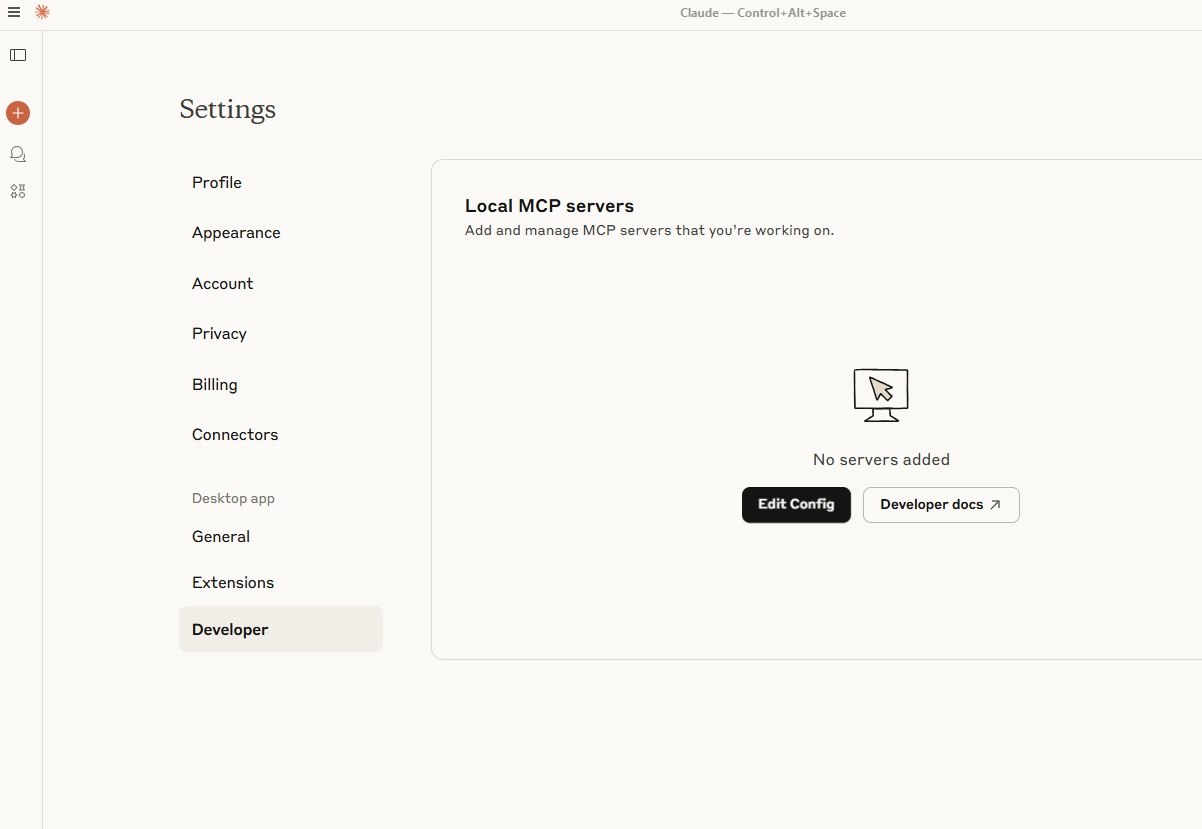Open Privacy settings
Image resolution: width=1202 pixels, height=829 pixels.
coord(219,333)
